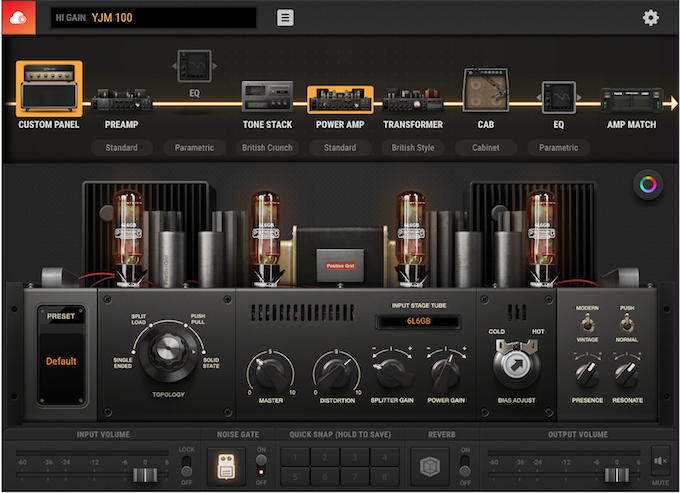
Task: Click the right arrow beside the top EQ module
Action: point(215,66)
